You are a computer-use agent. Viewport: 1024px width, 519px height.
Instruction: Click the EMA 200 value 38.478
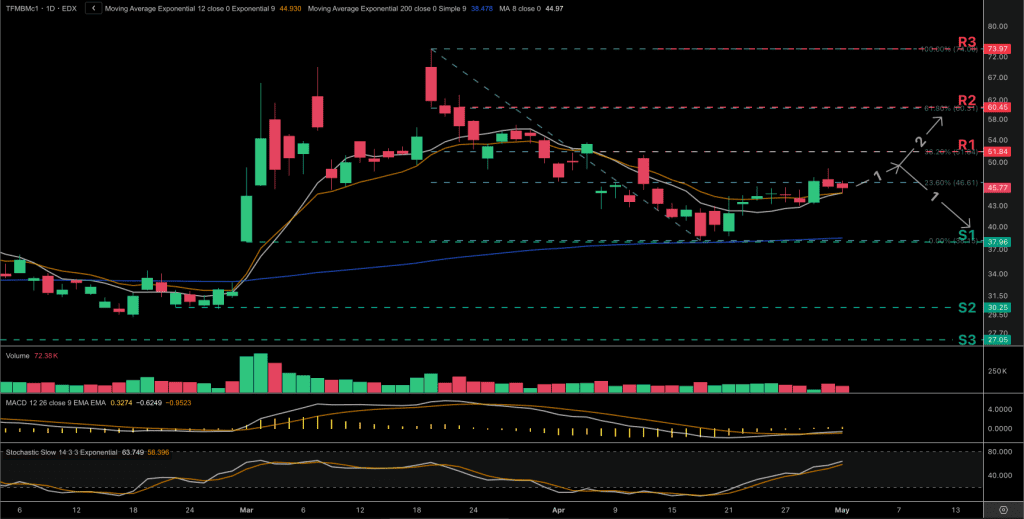tap(482, 8)
